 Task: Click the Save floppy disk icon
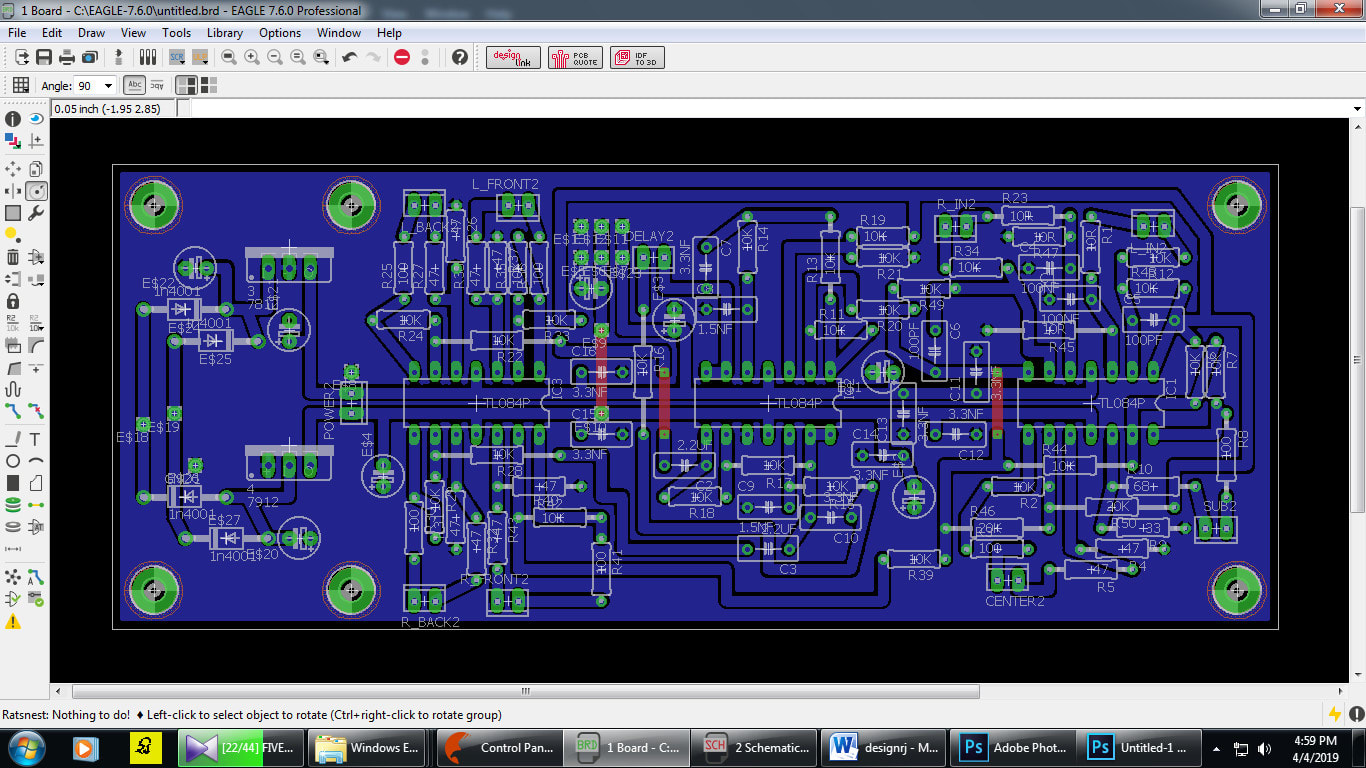click(x=44, y=57)
